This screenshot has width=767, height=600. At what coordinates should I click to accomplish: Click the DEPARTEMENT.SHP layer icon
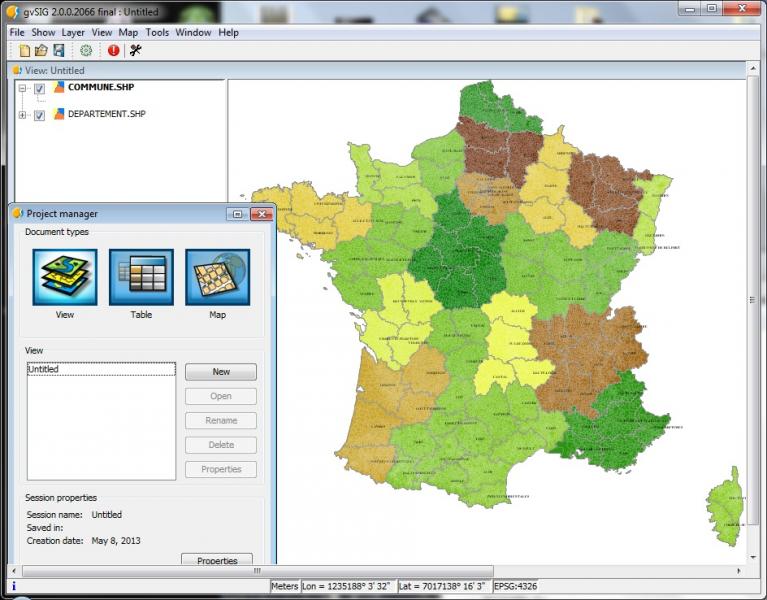[59, 114]
